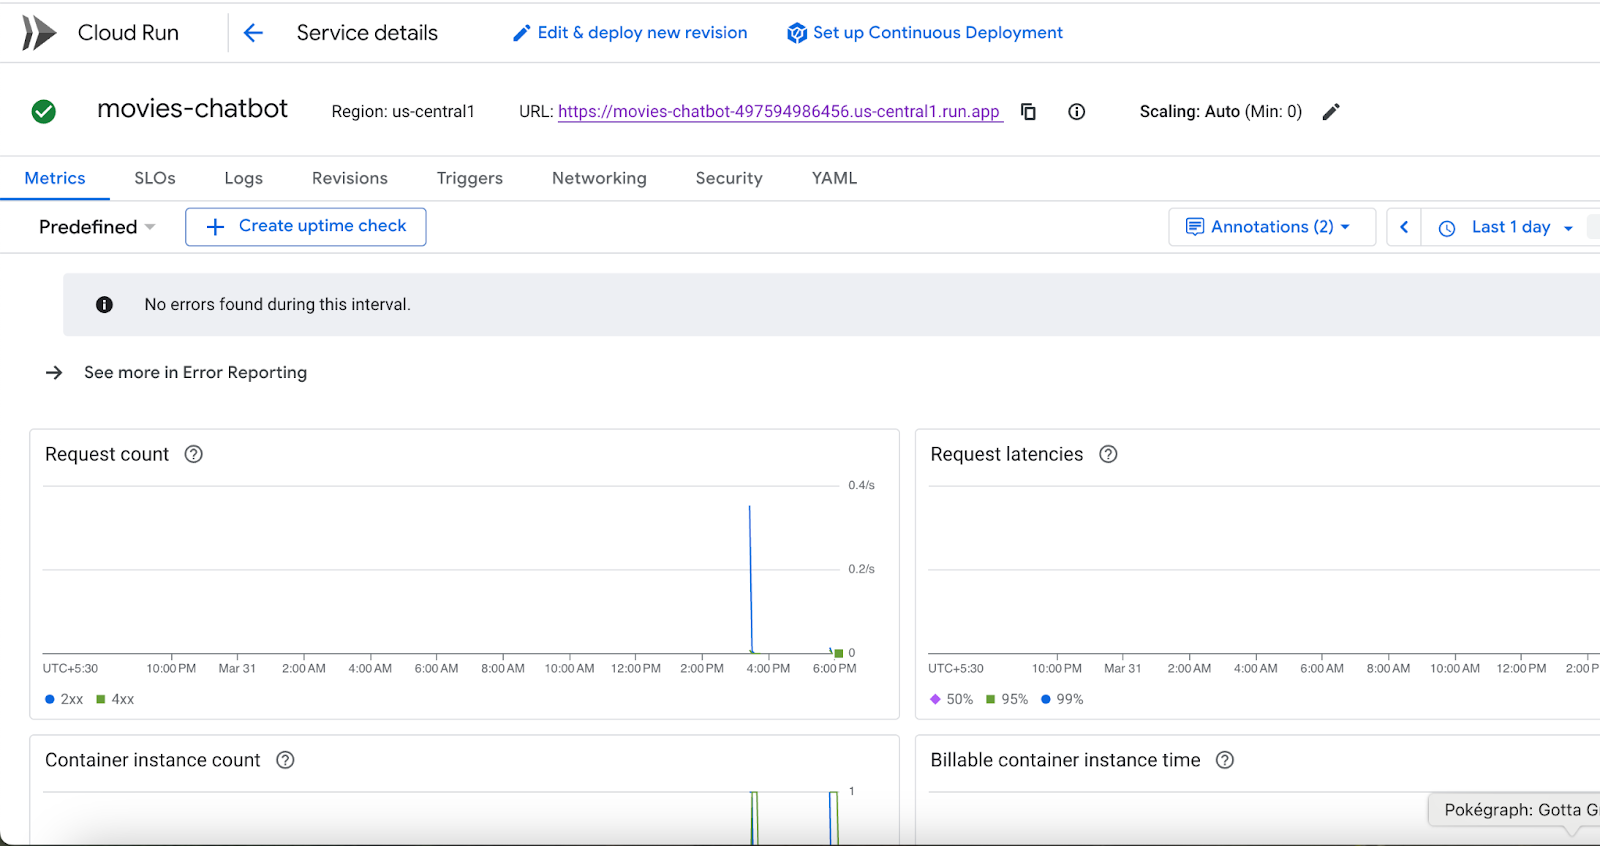
Task: Toggle the 4xx series in legend
Action: pyautogui.click(x=115, y=699)
